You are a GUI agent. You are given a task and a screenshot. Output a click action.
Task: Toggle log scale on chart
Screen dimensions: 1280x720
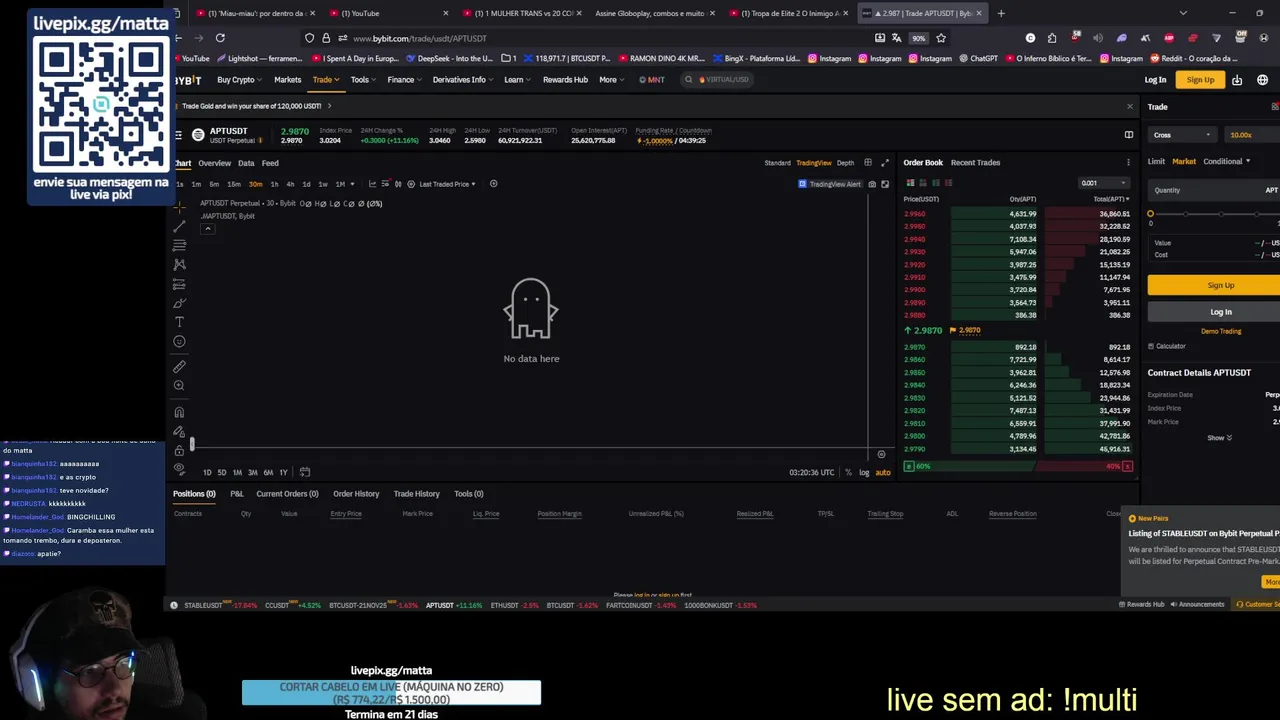(x=864, y=472)
